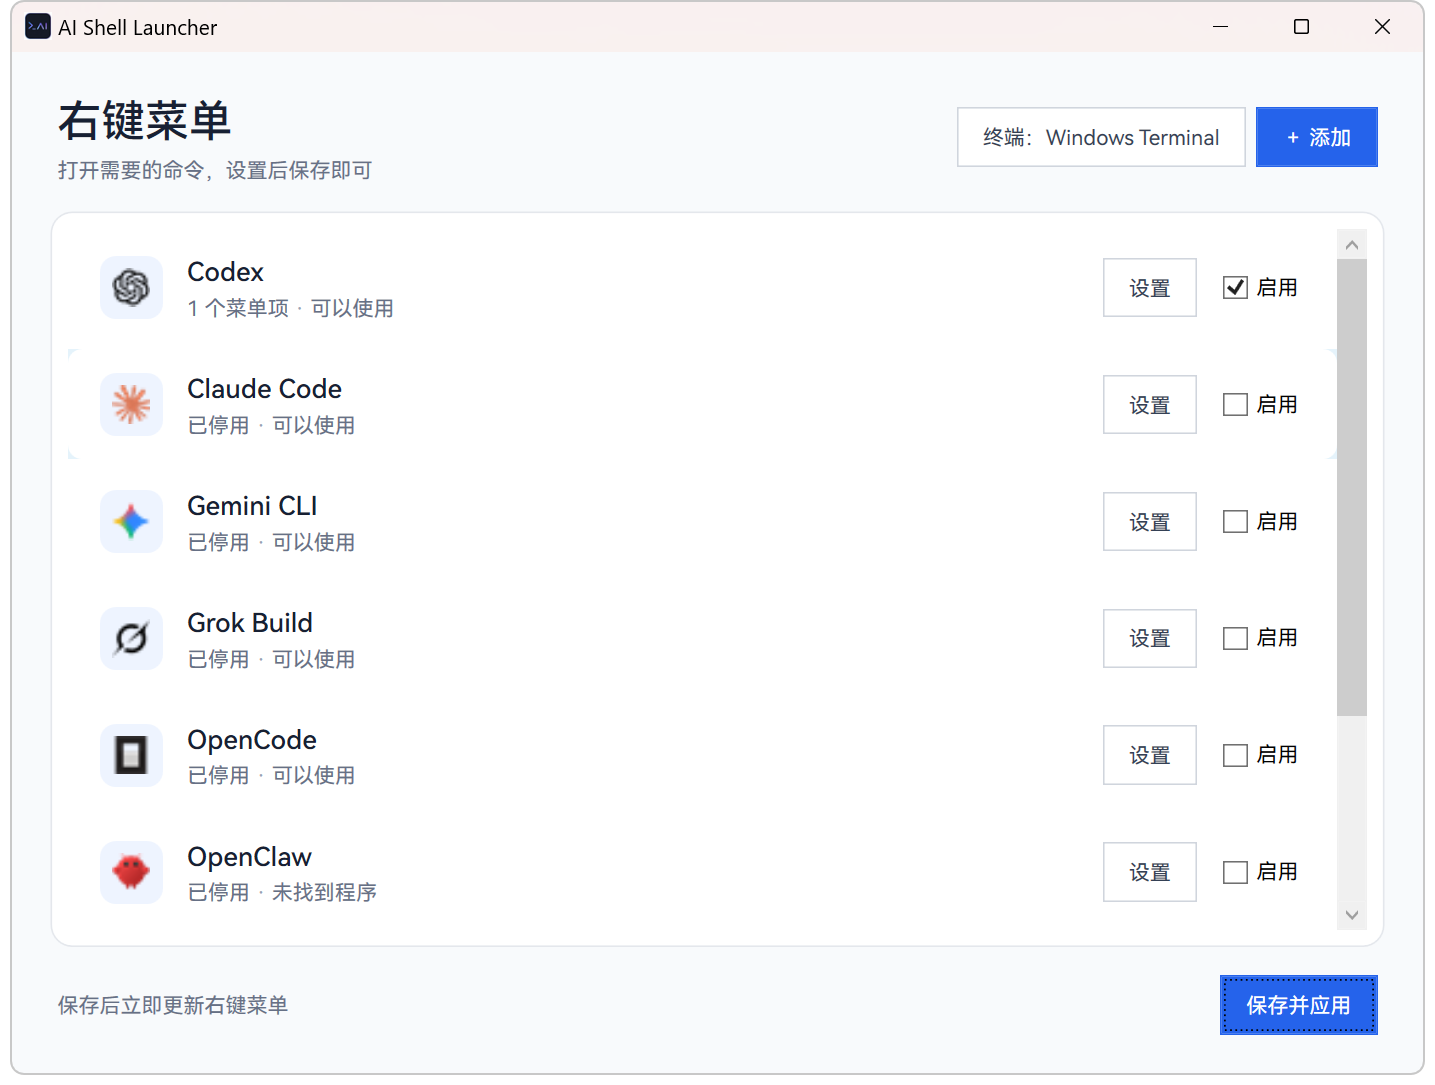Viewport: 1435px width, 1085px height.
Task: Open 设置 for OpenCode
Action: tap(1150, 755)
